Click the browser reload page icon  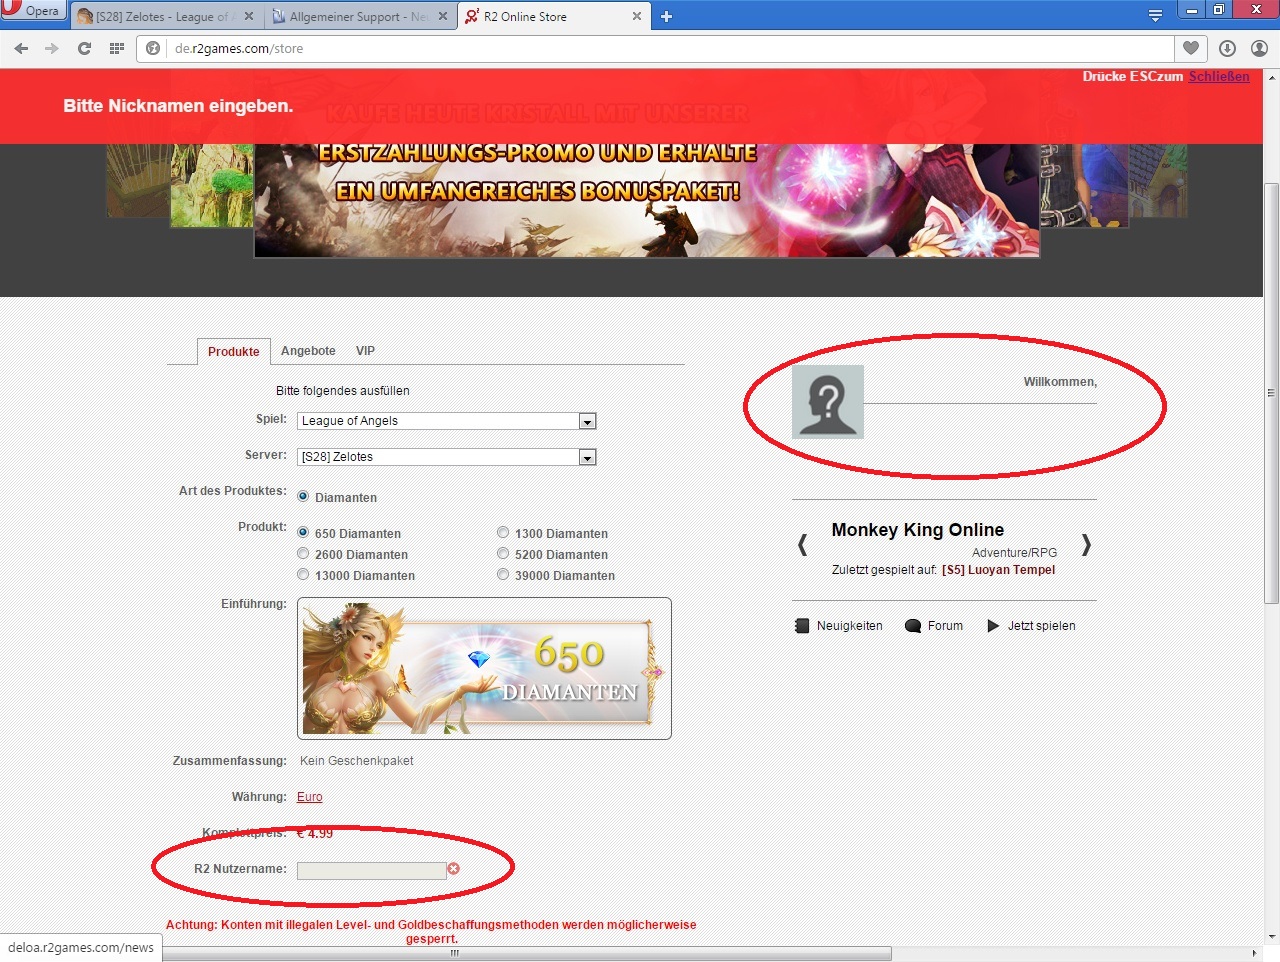84,48
